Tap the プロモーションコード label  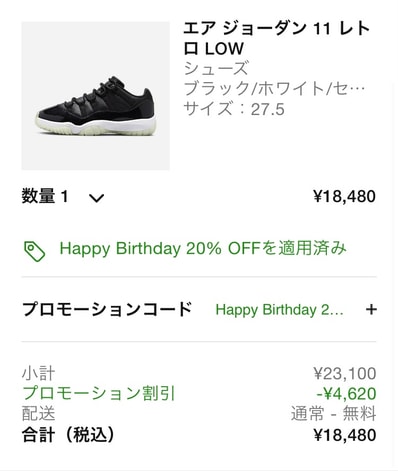[107, 309]
